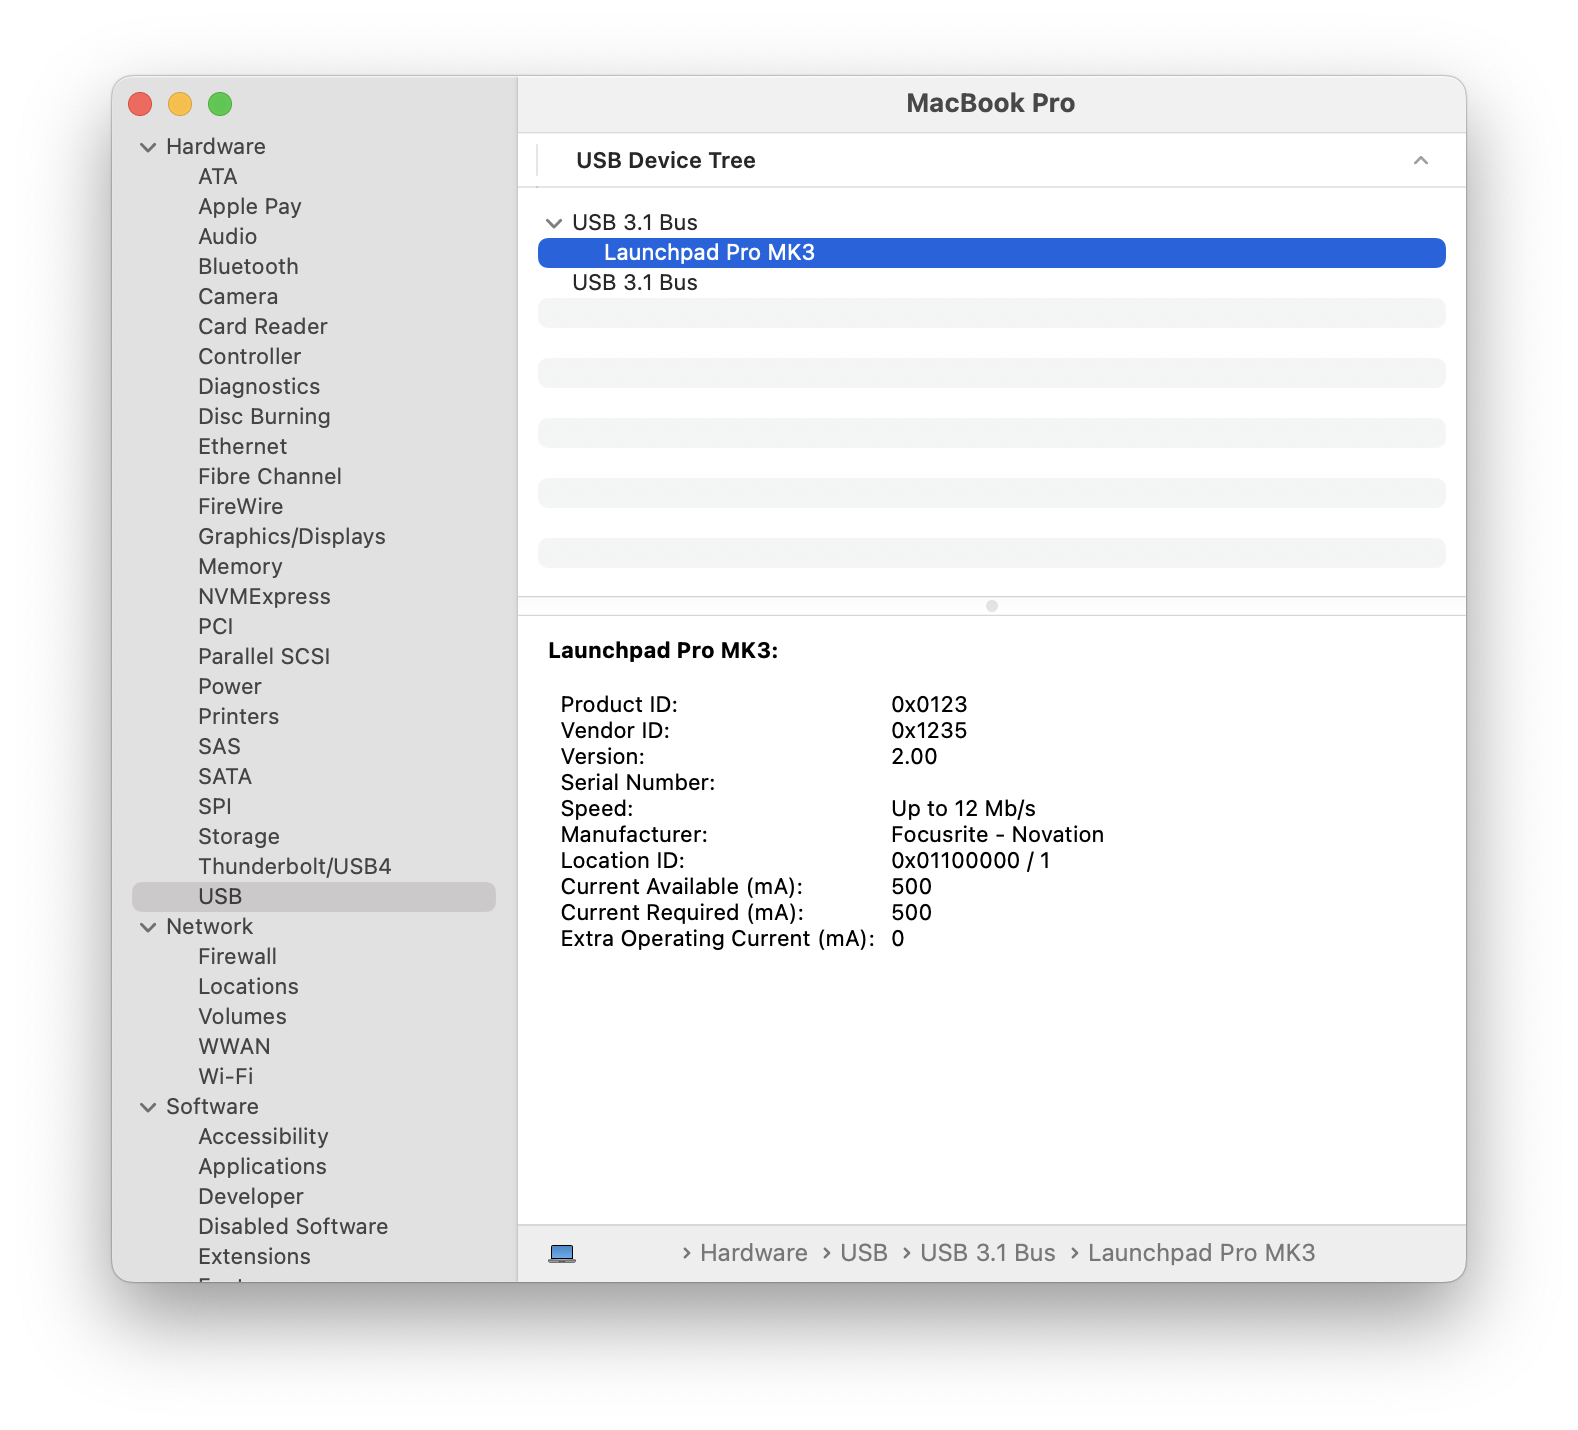
Task: Select Extensions under Software
Action: 254,1257
